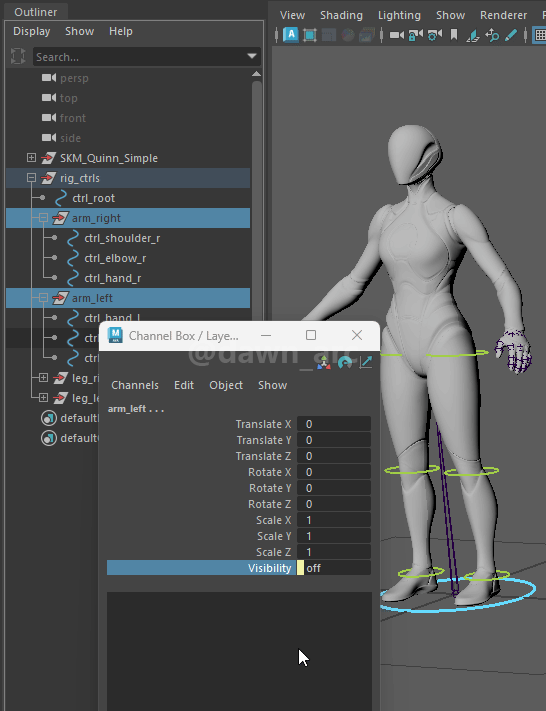The width and height of the screenshot is (546, 711).
Task: Click the persp camera icon in Outliner
Action: tap(49, 78)
